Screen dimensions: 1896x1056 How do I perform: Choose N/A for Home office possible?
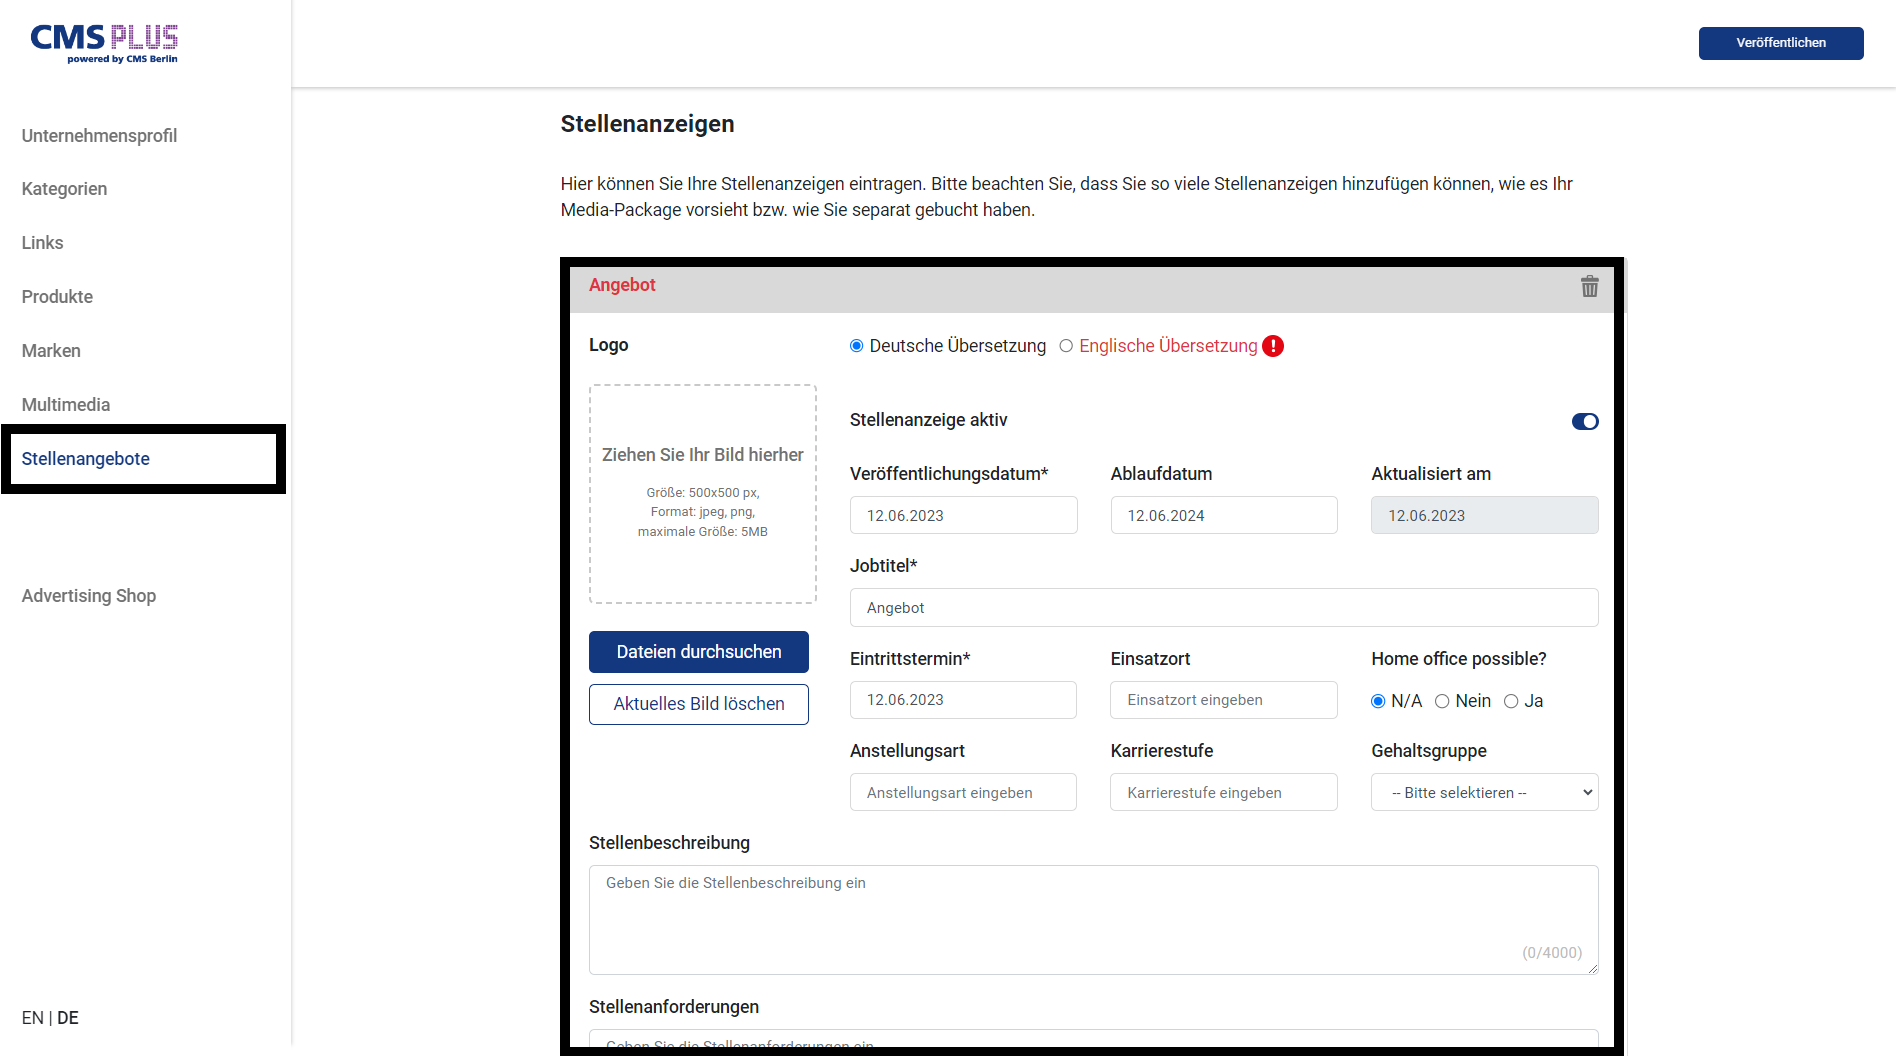[x=1378, y=701]
